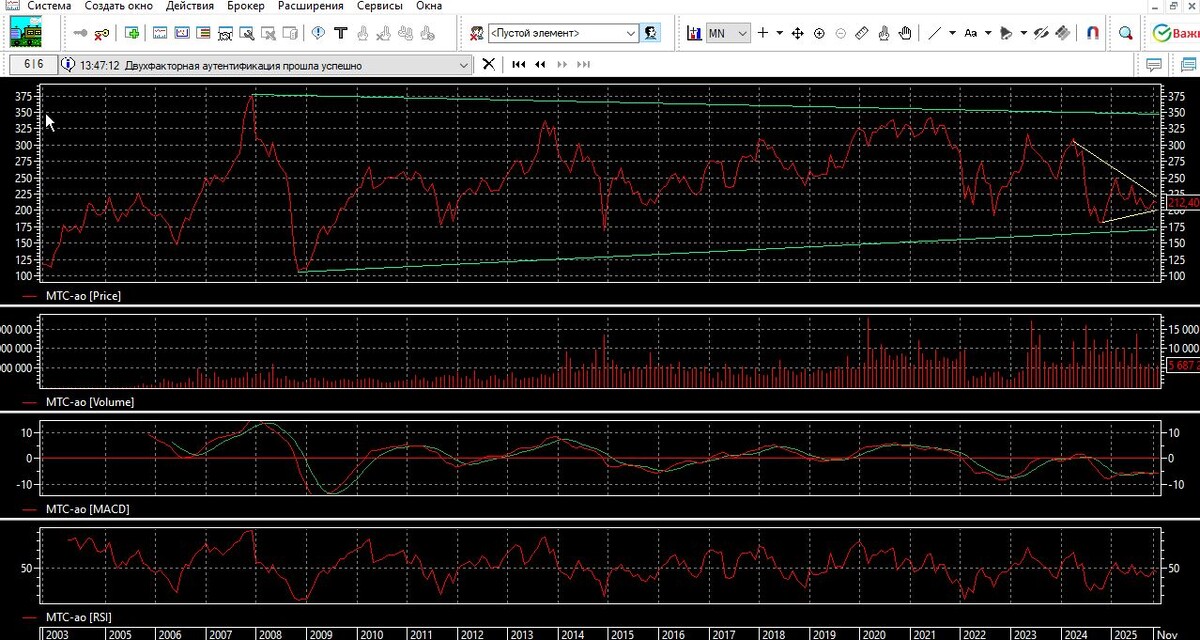Click the first speech bubble message icon
The height and width of the screenshot is (640, 1200).
click(1153, 65)
